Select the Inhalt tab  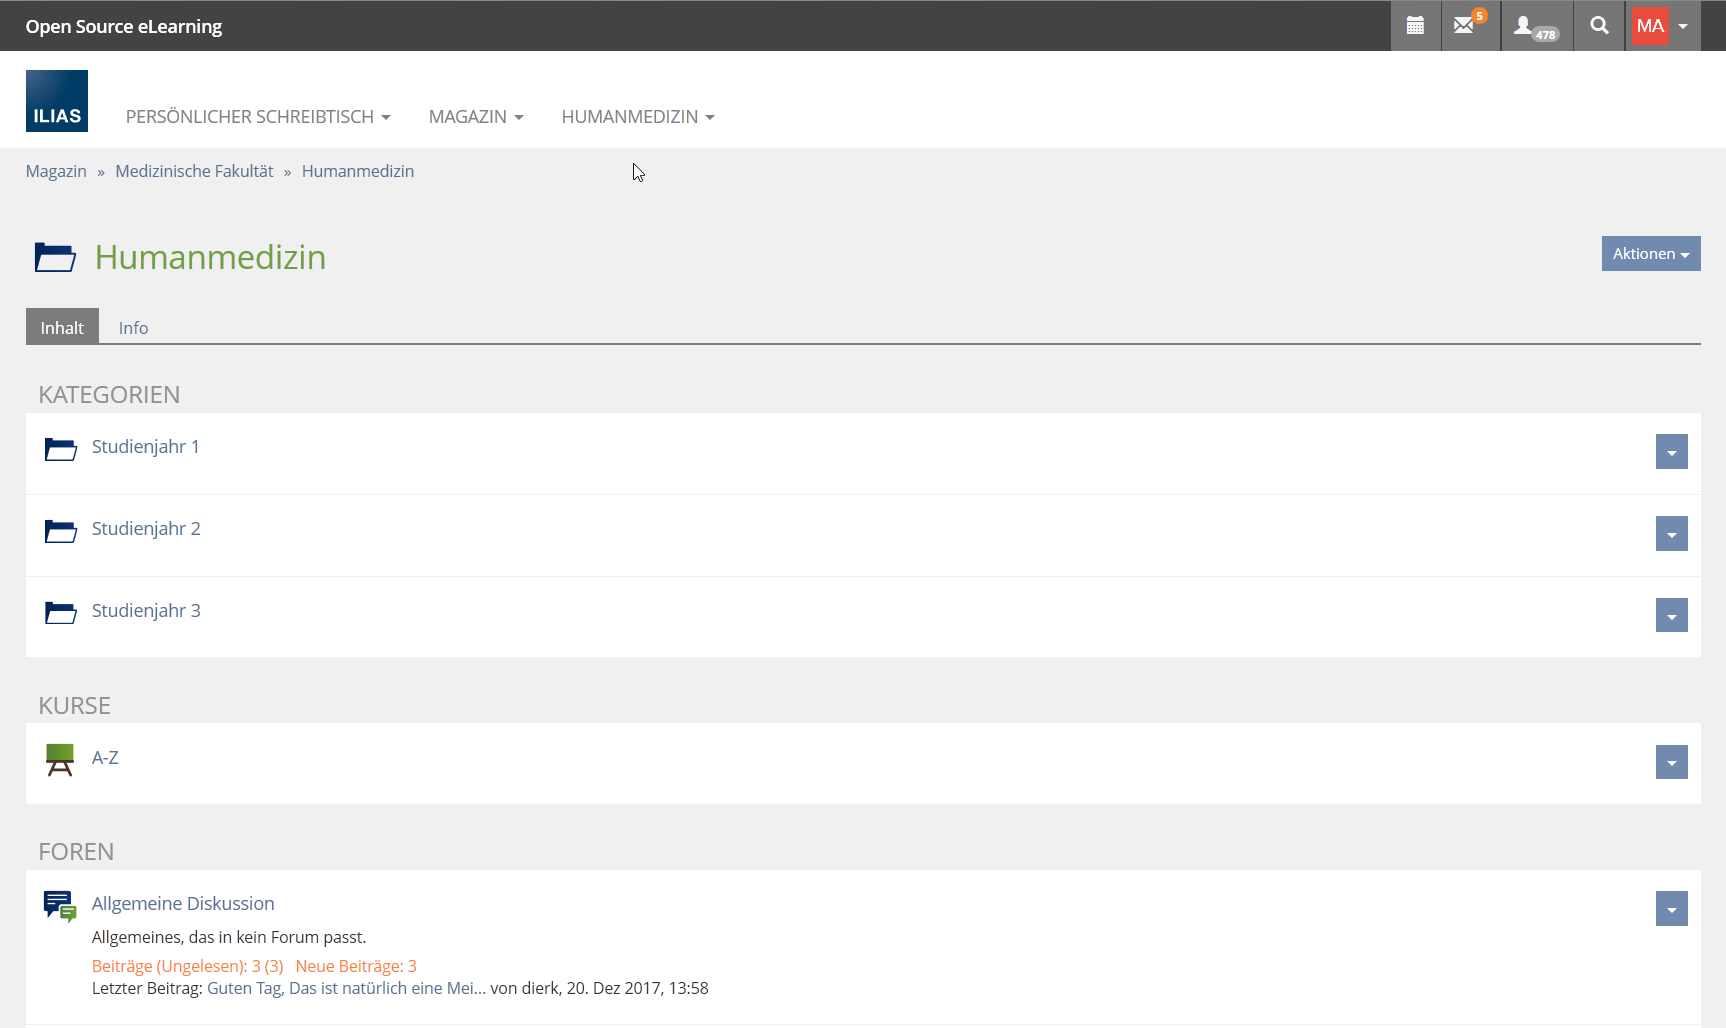pyautogui.click(x=62, y=328)
